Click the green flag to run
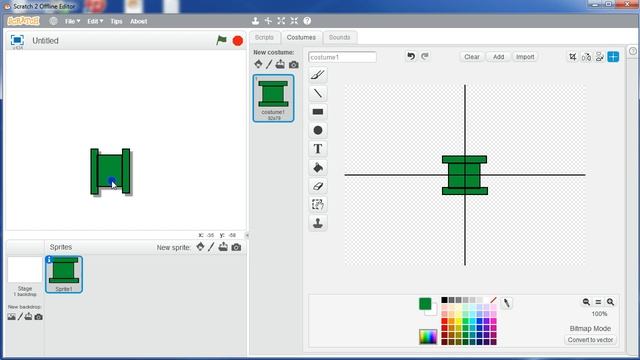 (221, 40)
